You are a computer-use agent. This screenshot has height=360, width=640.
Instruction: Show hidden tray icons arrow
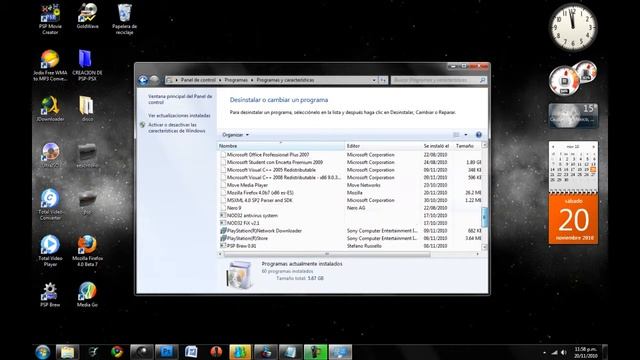coord(544,352)
